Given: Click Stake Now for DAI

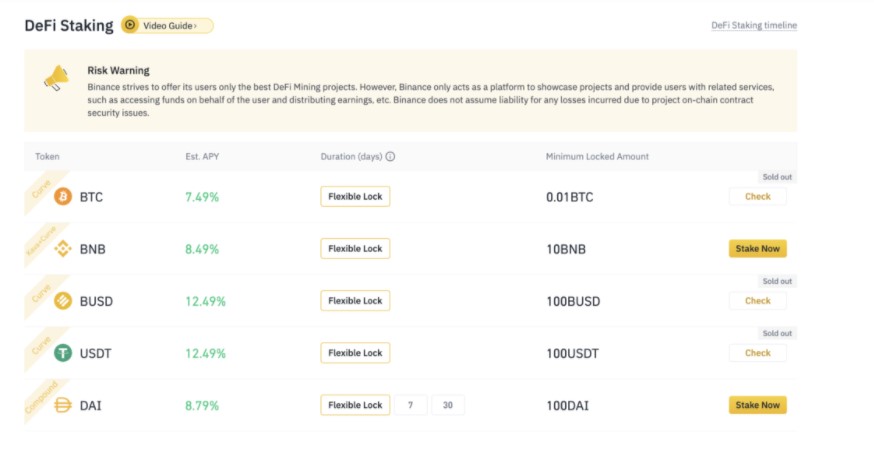Looking at the screenshot, I should [758, 405].
